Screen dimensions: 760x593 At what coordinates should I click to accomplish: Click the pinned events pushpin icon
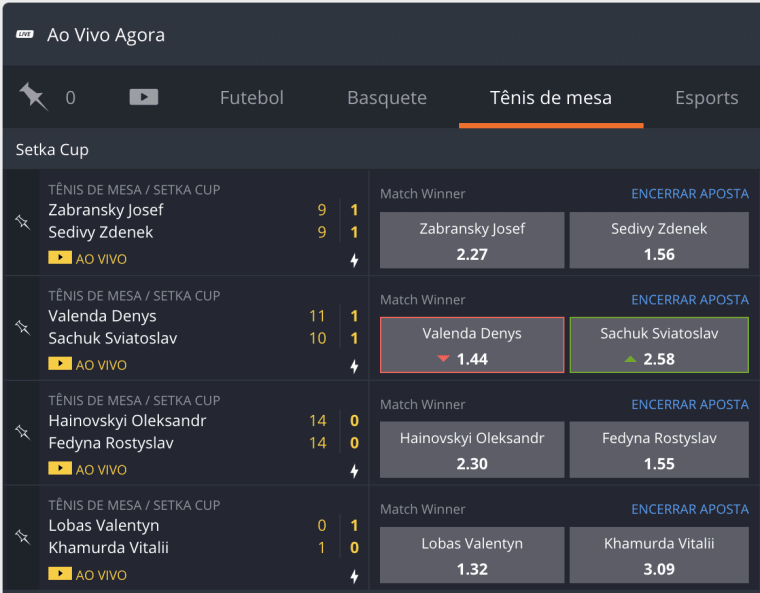[x=33, y=97]
